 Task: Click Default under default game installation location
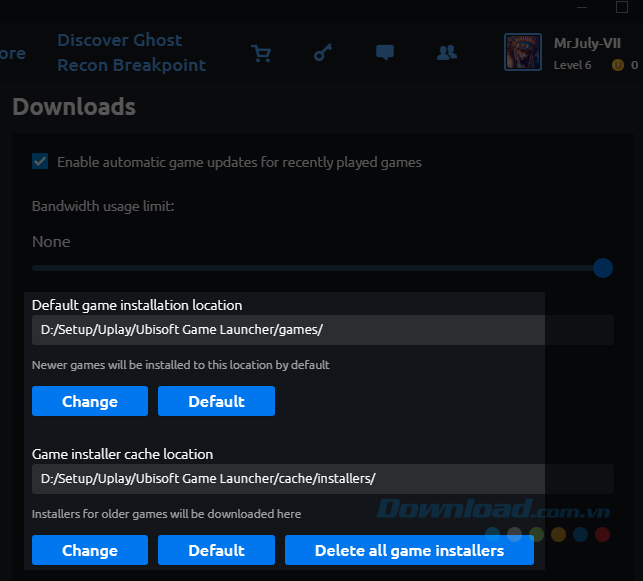click(x=217, y=401)
